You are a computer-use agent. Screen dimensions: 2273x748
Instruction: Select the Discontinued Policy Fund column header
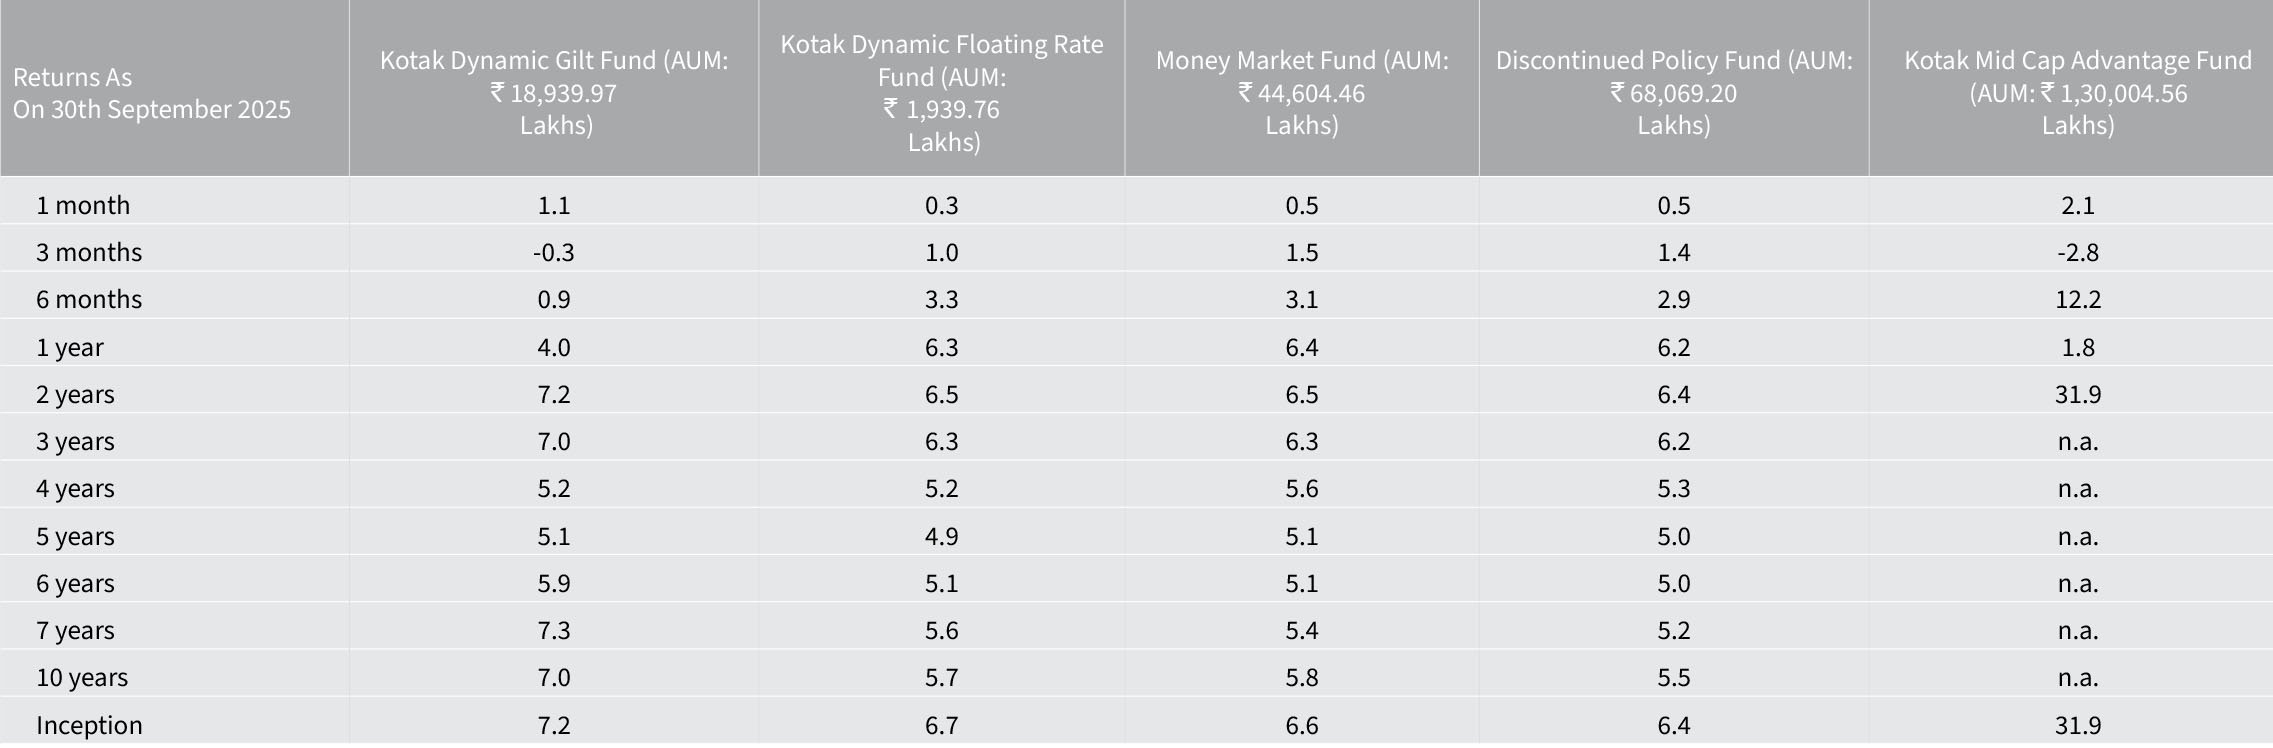tap(1673, 92)
